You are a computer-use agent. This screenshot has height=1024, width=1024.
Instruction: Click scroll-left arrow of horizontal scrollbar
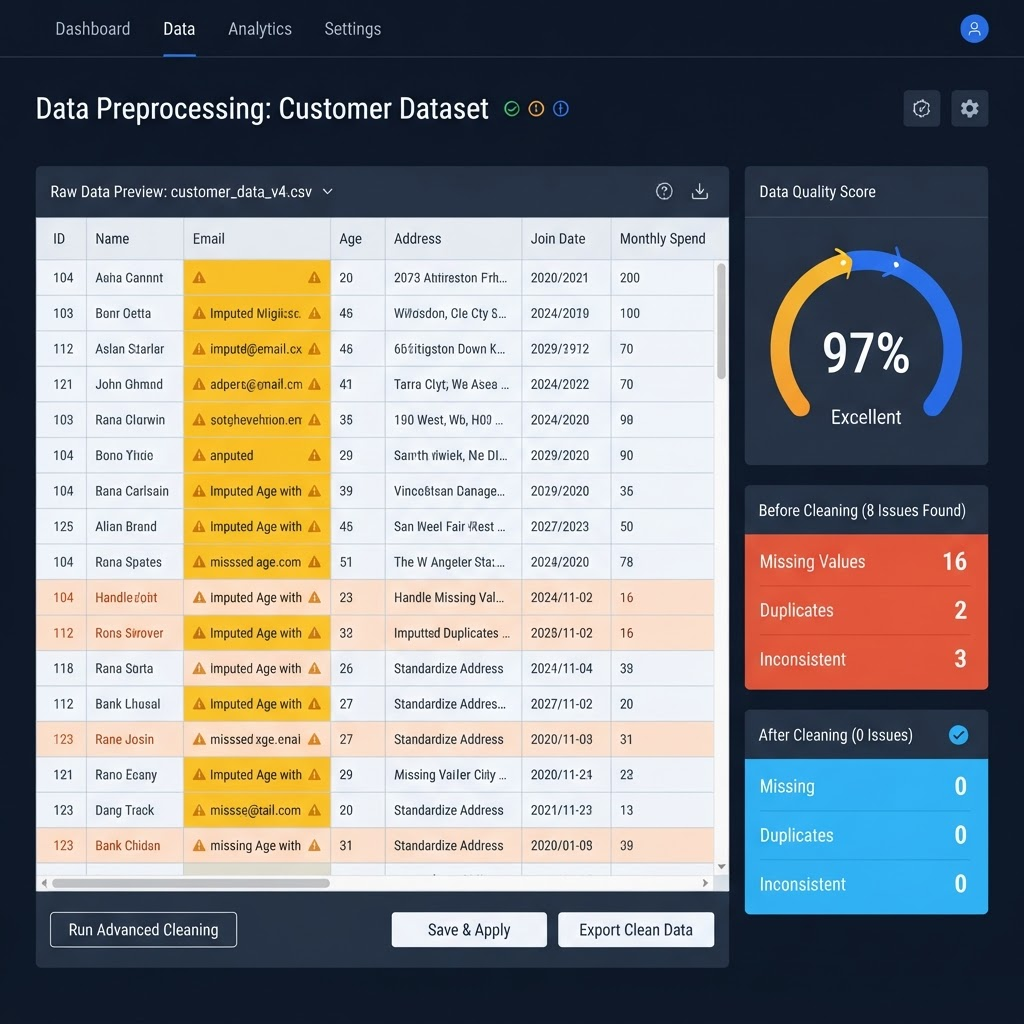[x=44, y=883]
